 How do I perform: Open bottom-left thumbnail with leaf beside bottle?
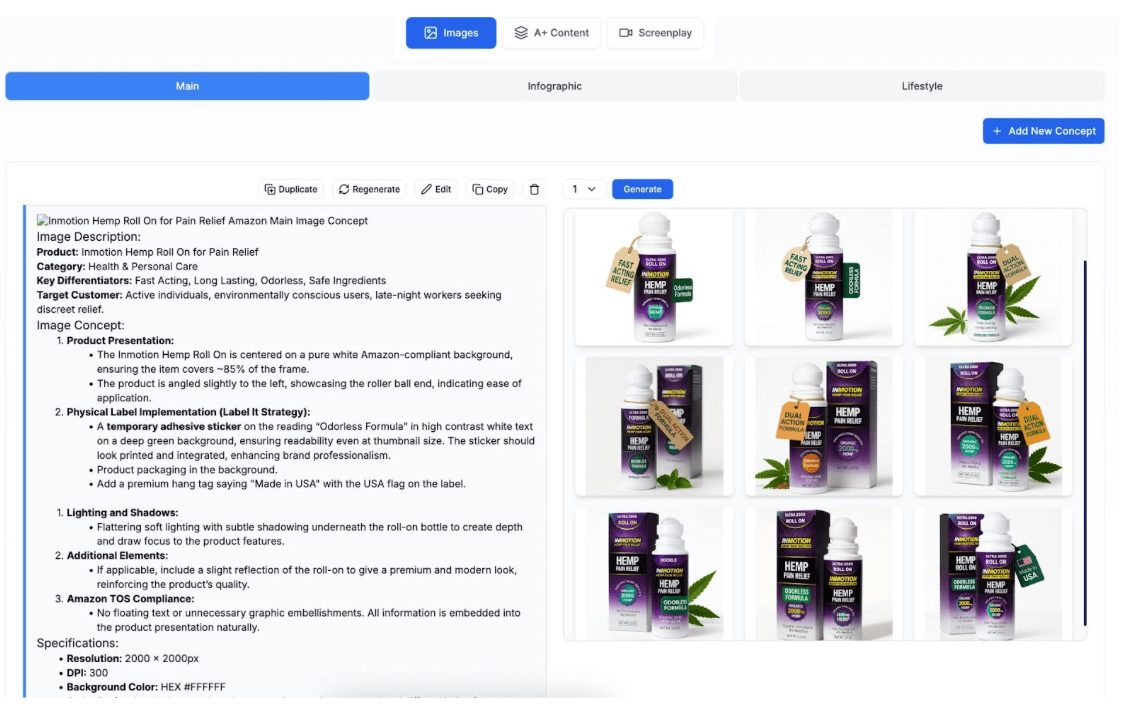[654, 574]
